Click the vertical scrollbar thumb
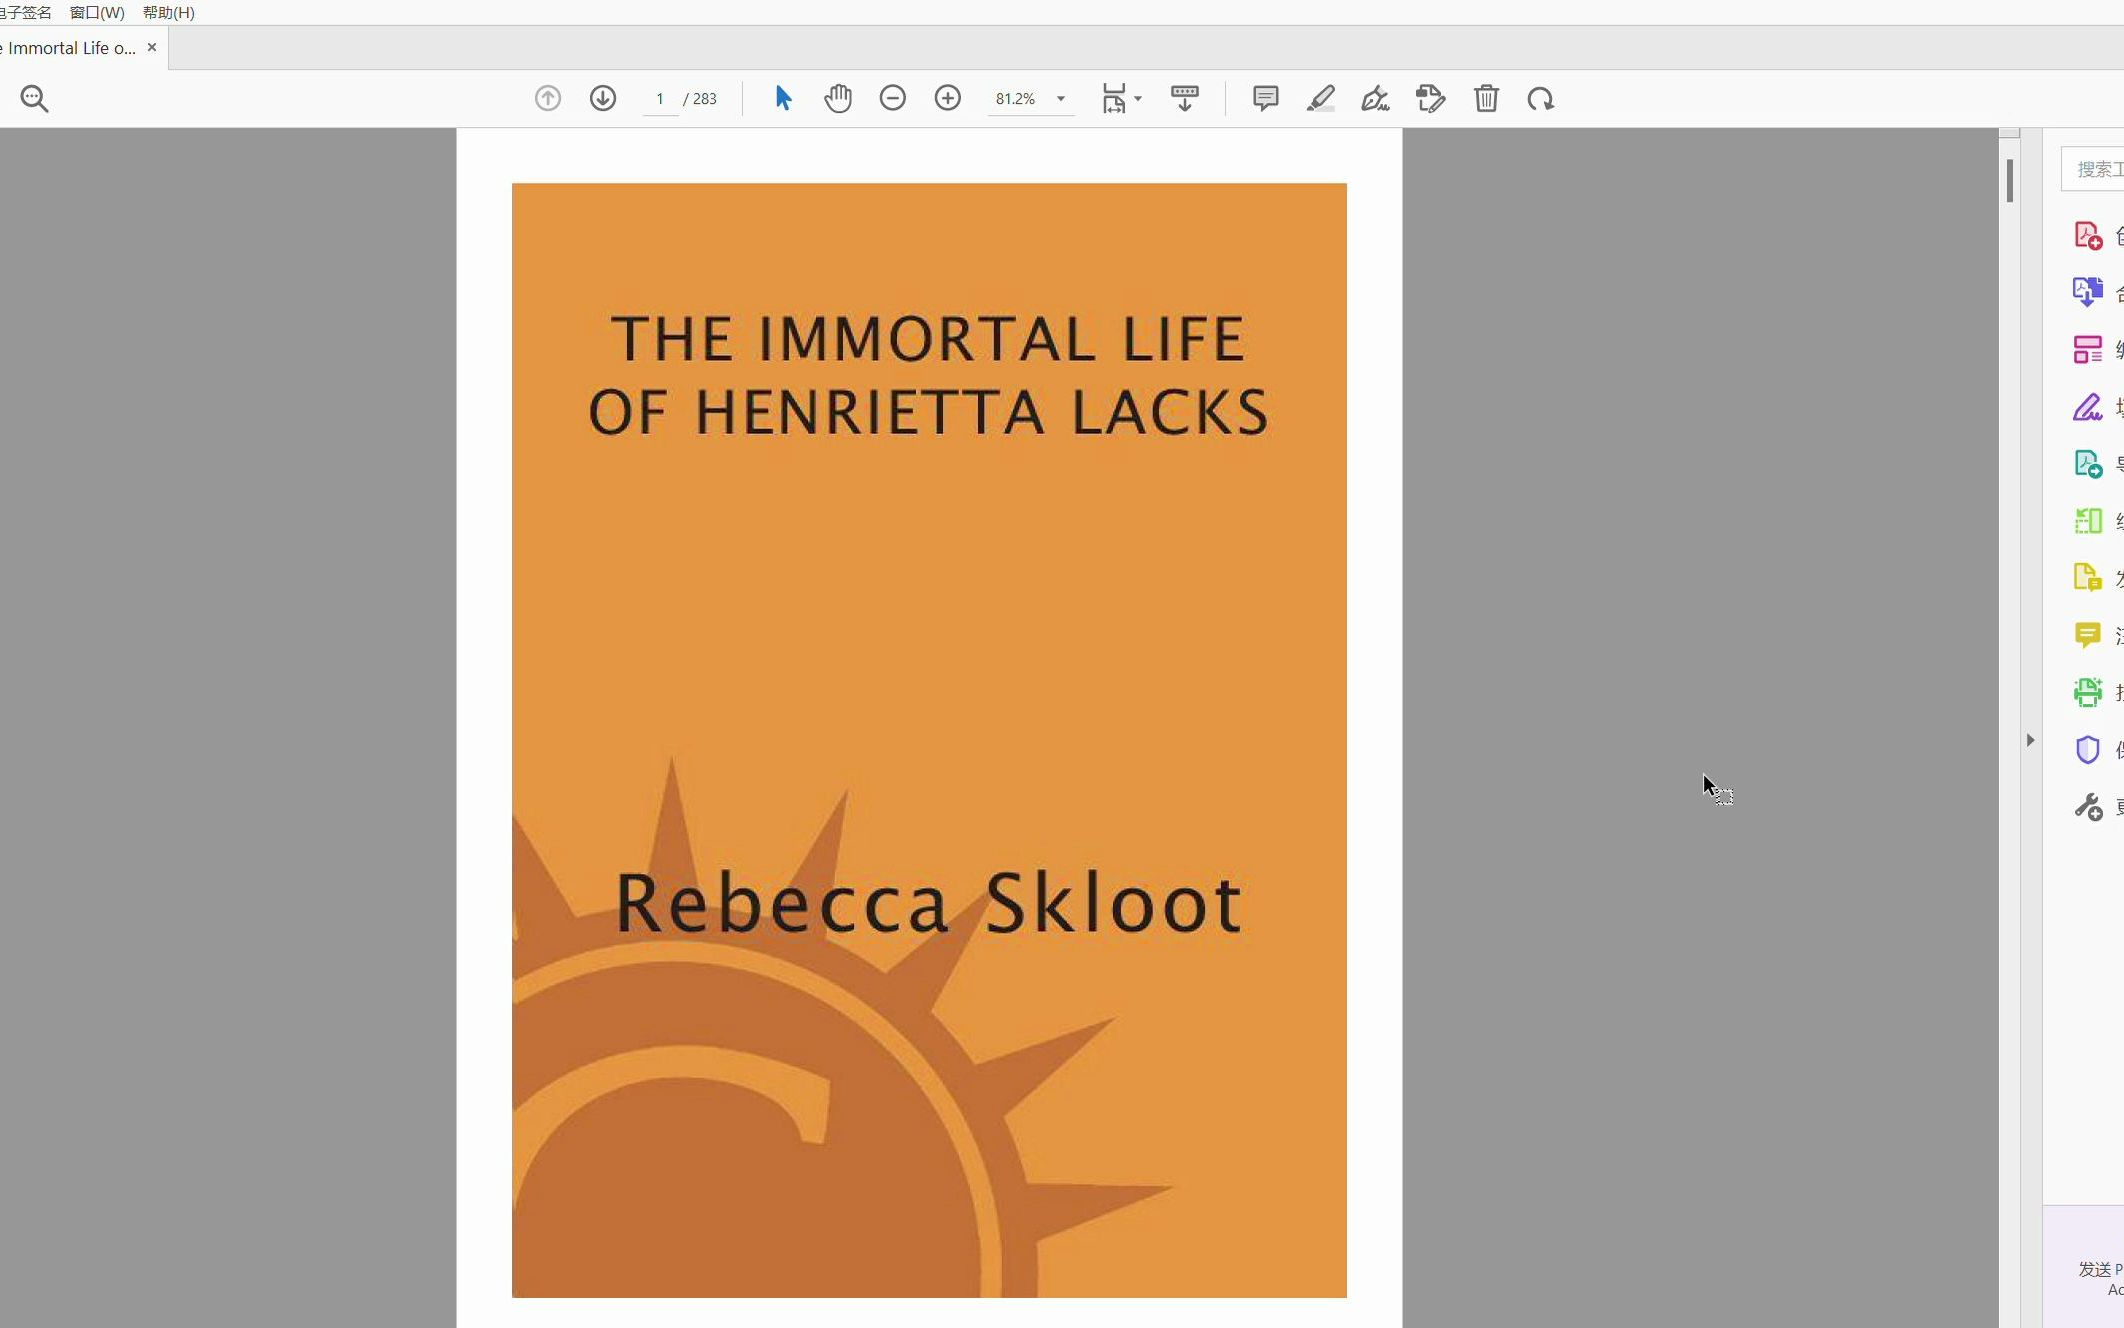 coord(2010,181)
